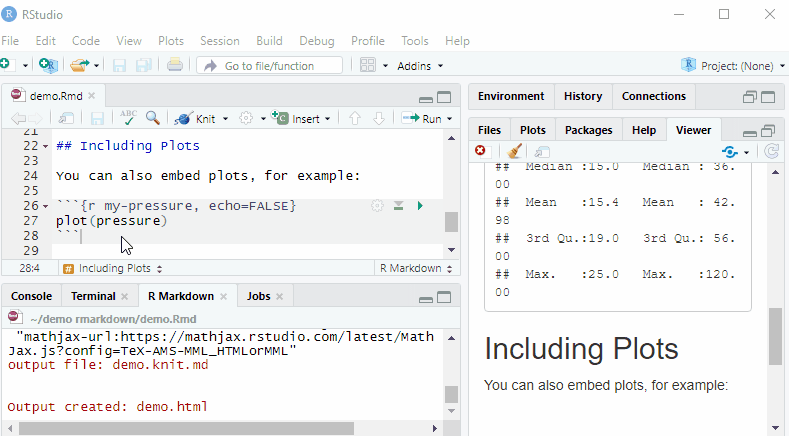
Task: Print the current file icon
Action: (175, 65)
